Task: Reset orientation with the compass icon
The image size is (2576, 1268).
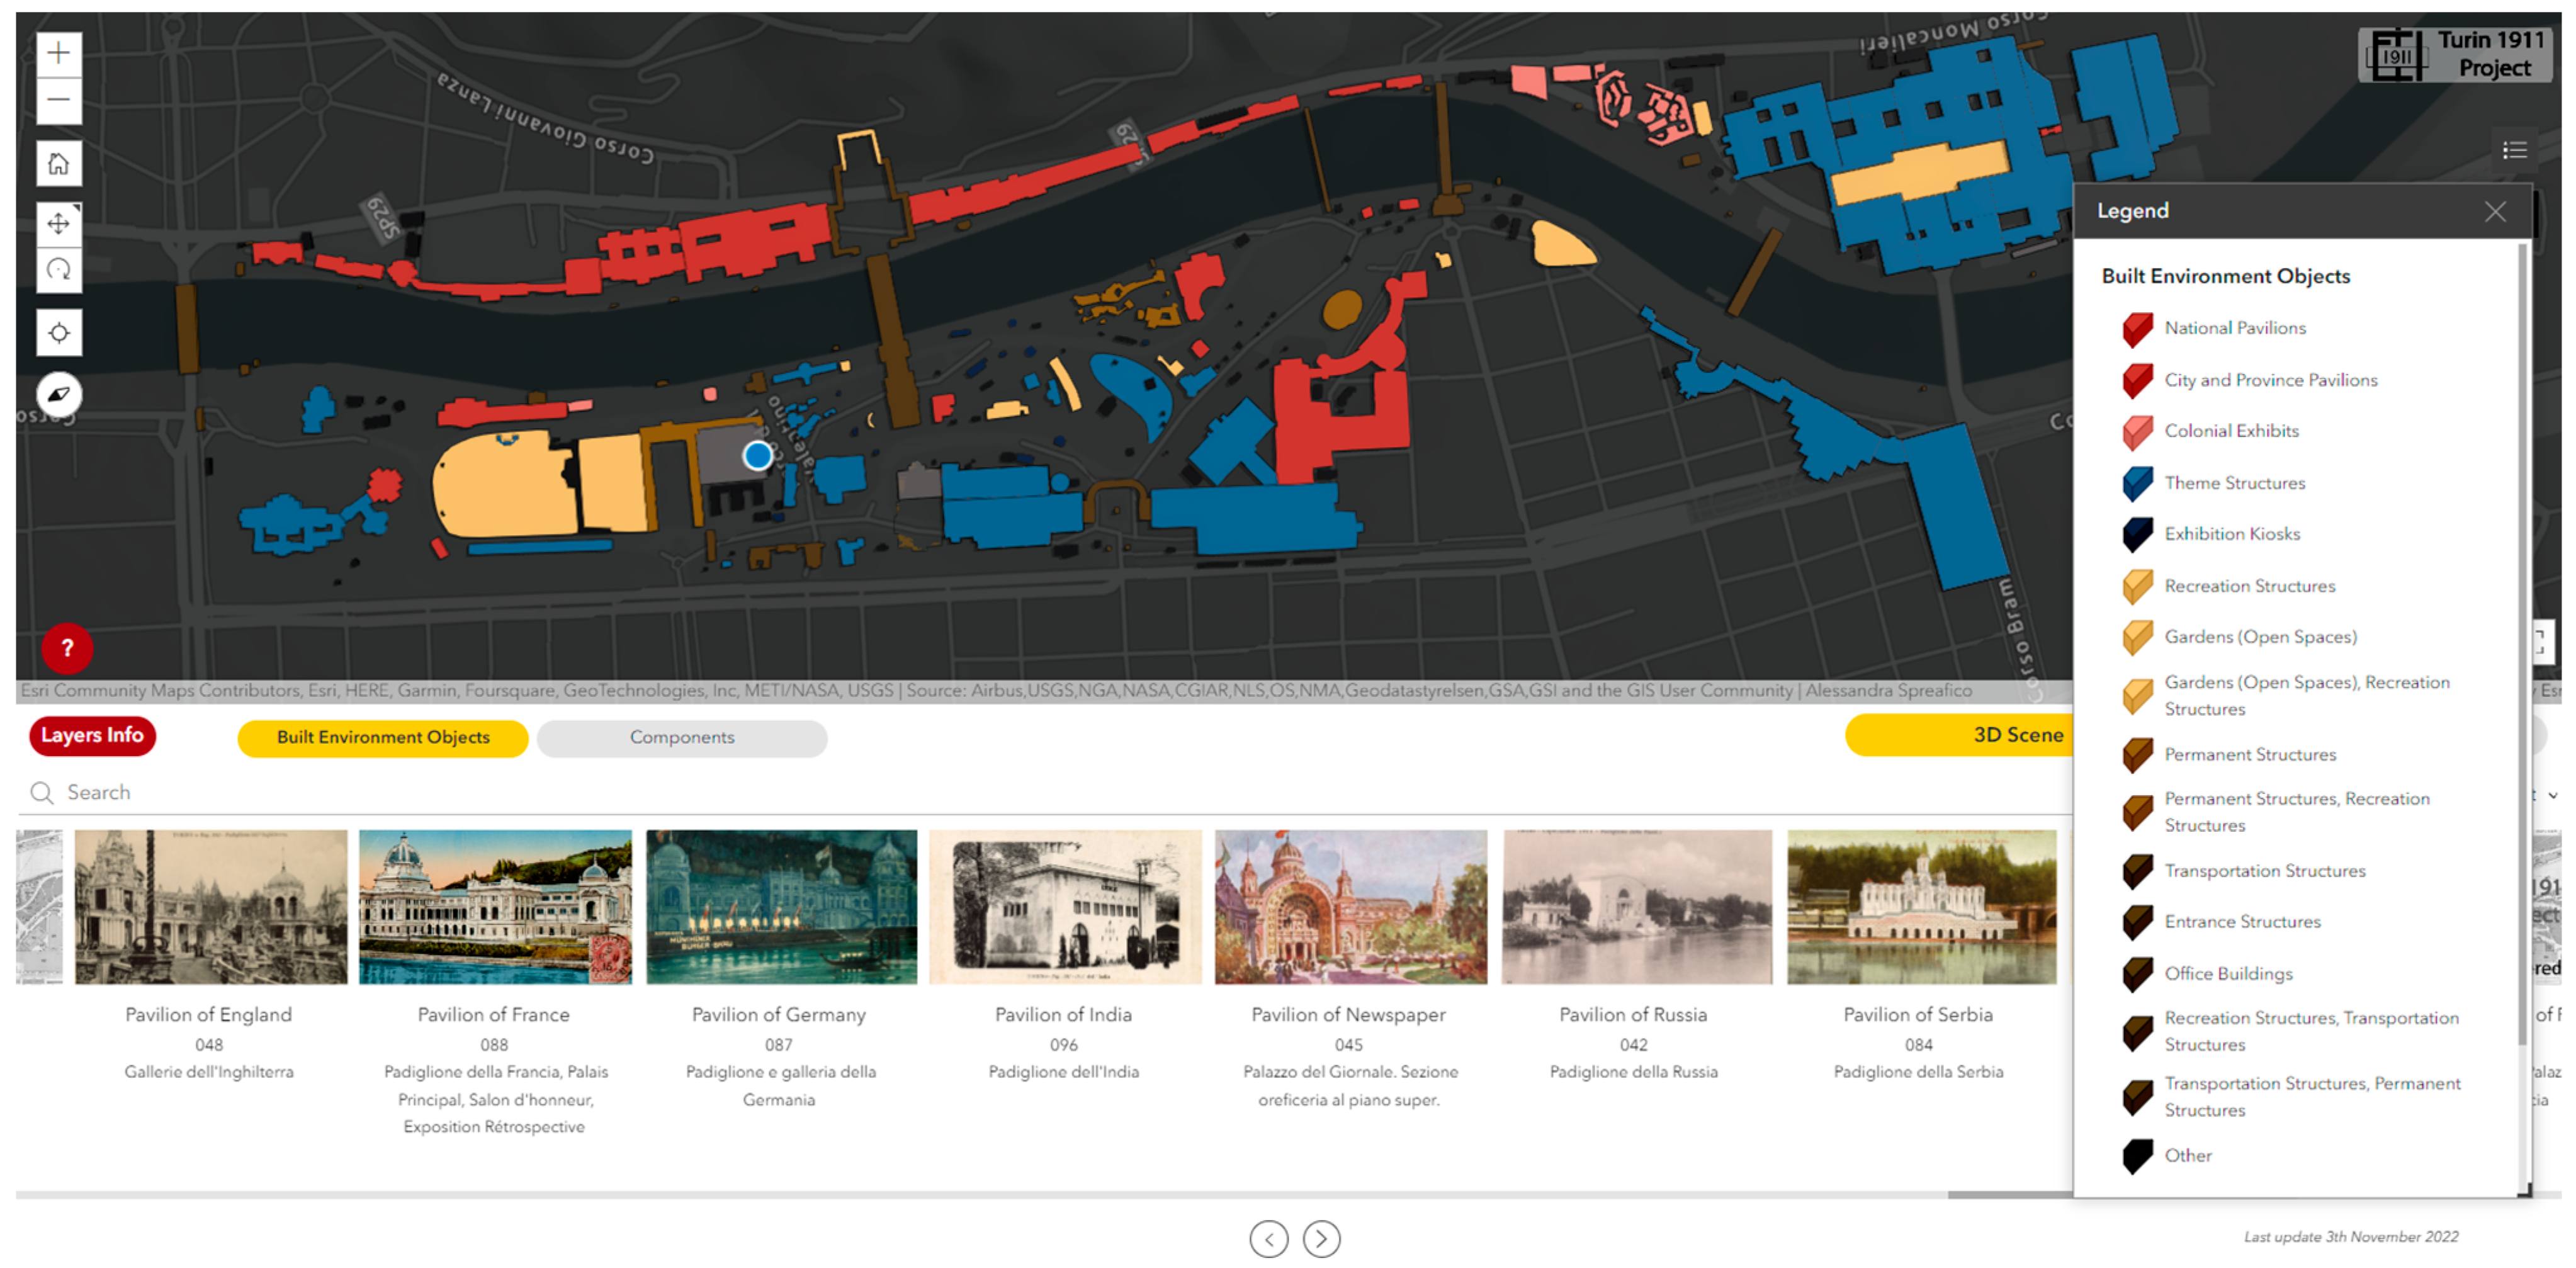Action: tap(58, 395)
